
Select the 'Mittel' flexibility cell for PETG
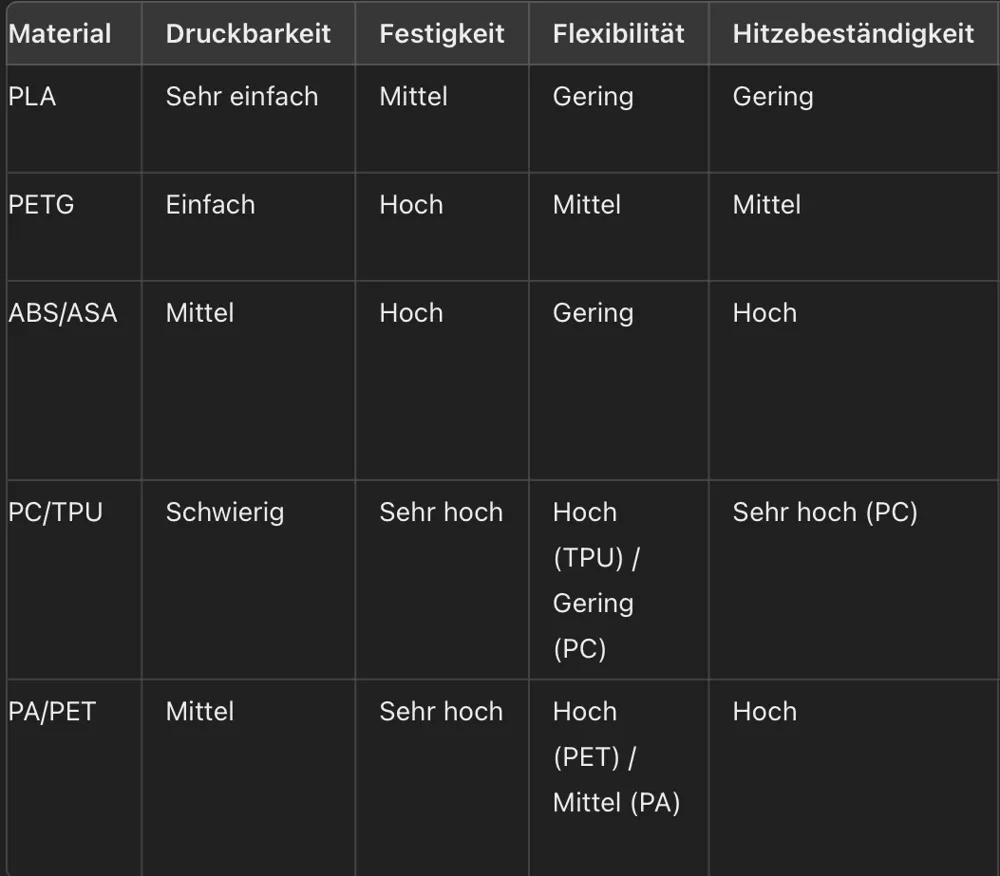(619, 227)
